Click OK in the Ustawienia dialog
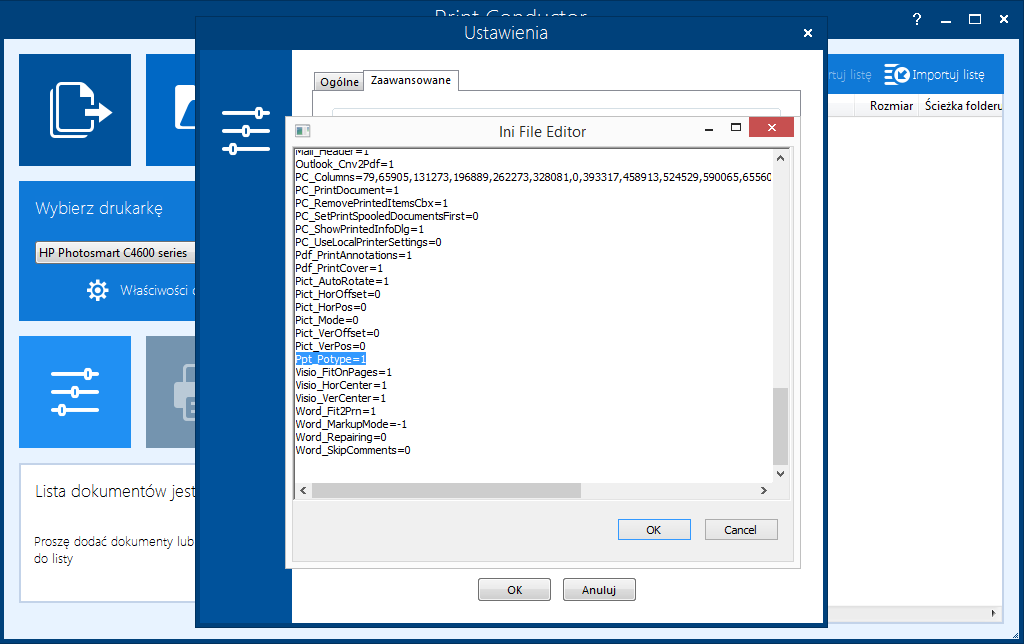The width and height of the screenshot is (1024, 644). [515, 590]
